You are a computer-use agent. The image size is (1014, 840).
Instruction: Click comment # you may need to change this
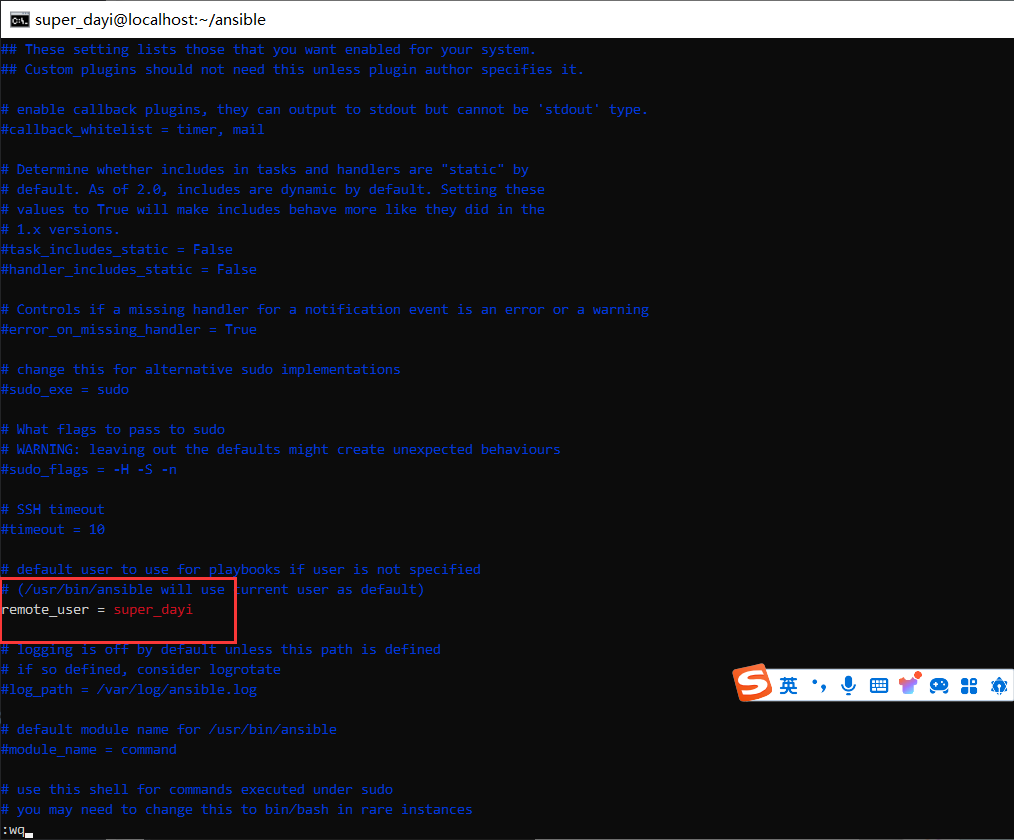click(x=237, y=810)
